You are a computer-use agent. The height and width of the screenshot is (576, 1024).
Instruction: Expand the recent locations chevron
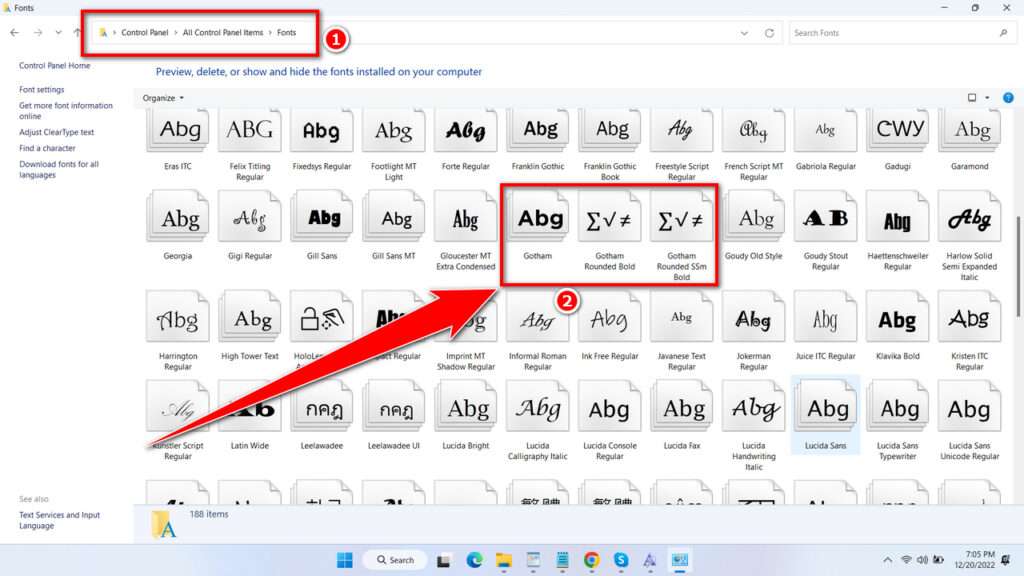tap(58, 33)
